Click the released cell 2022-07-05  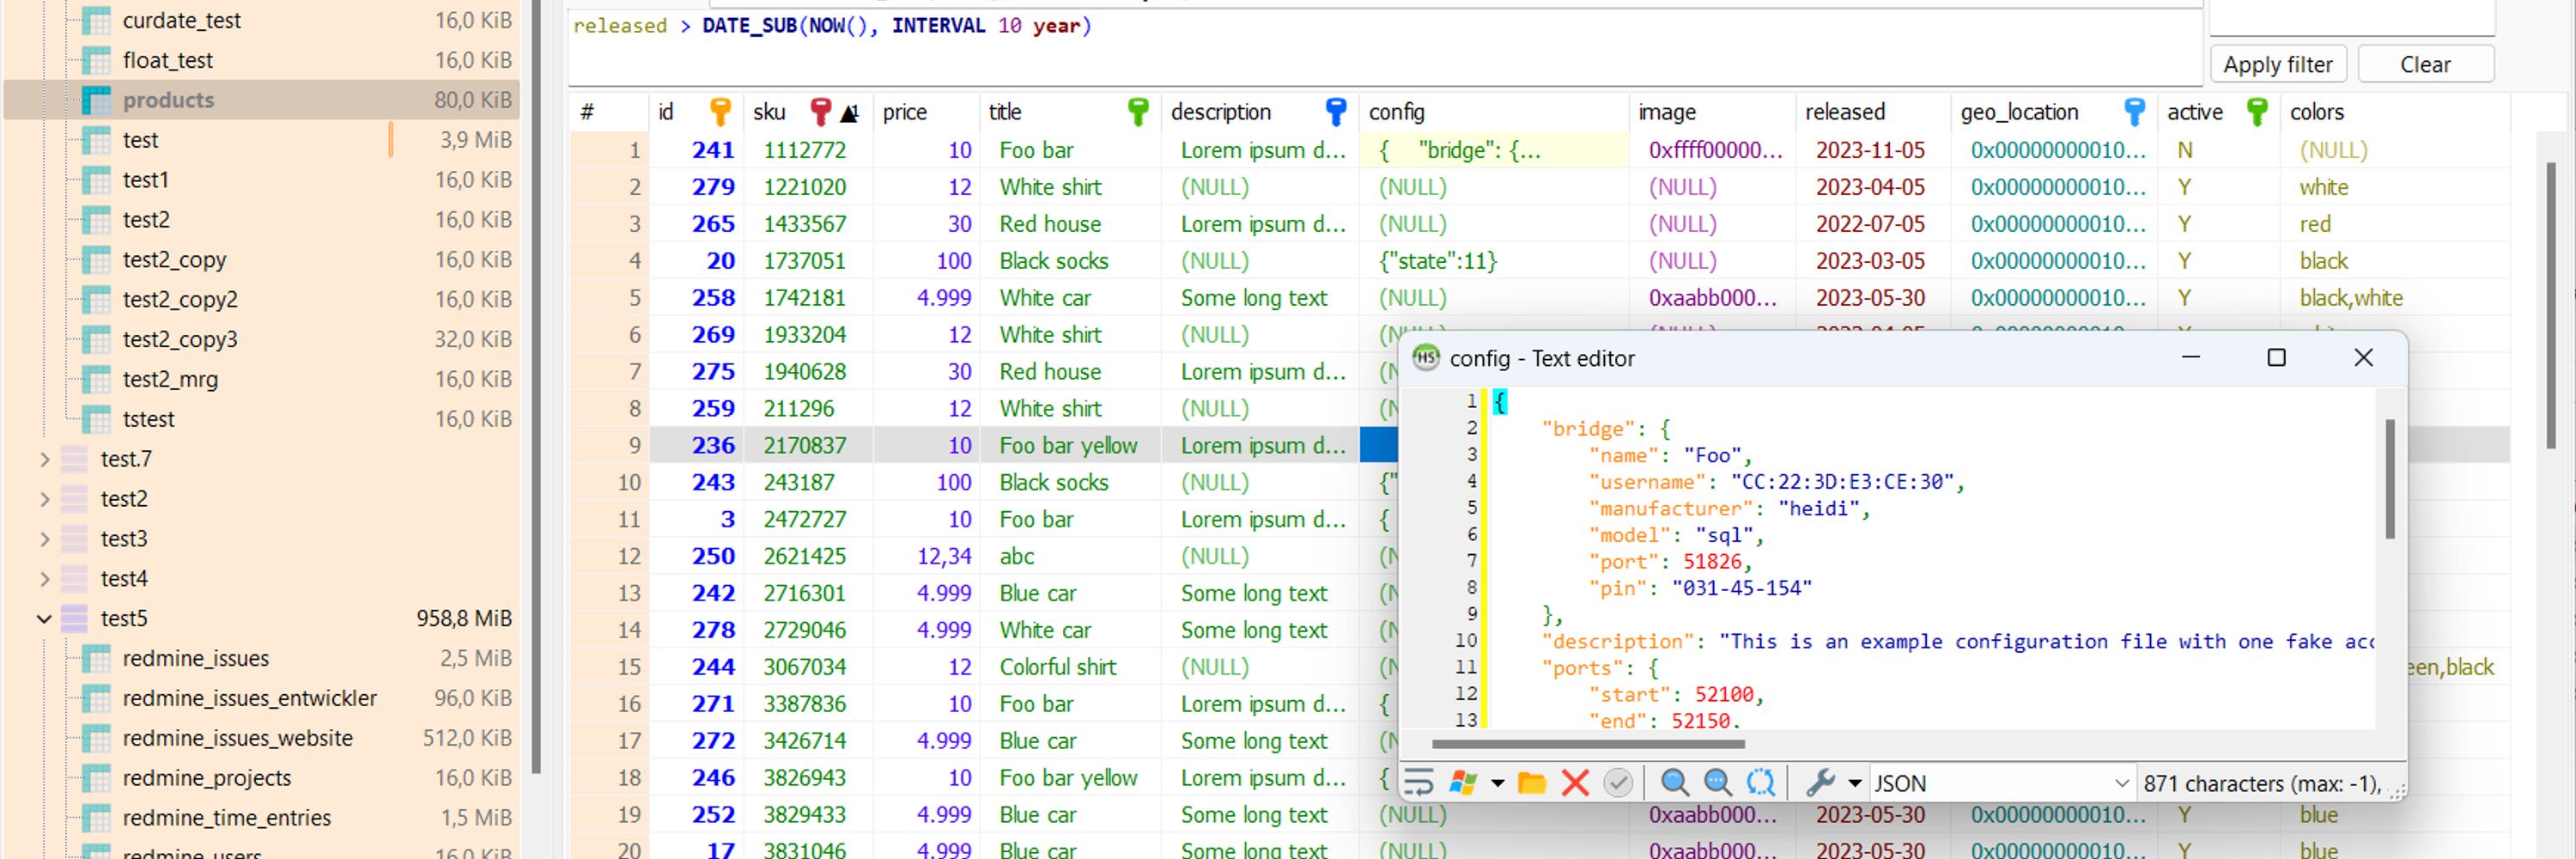1872,224
